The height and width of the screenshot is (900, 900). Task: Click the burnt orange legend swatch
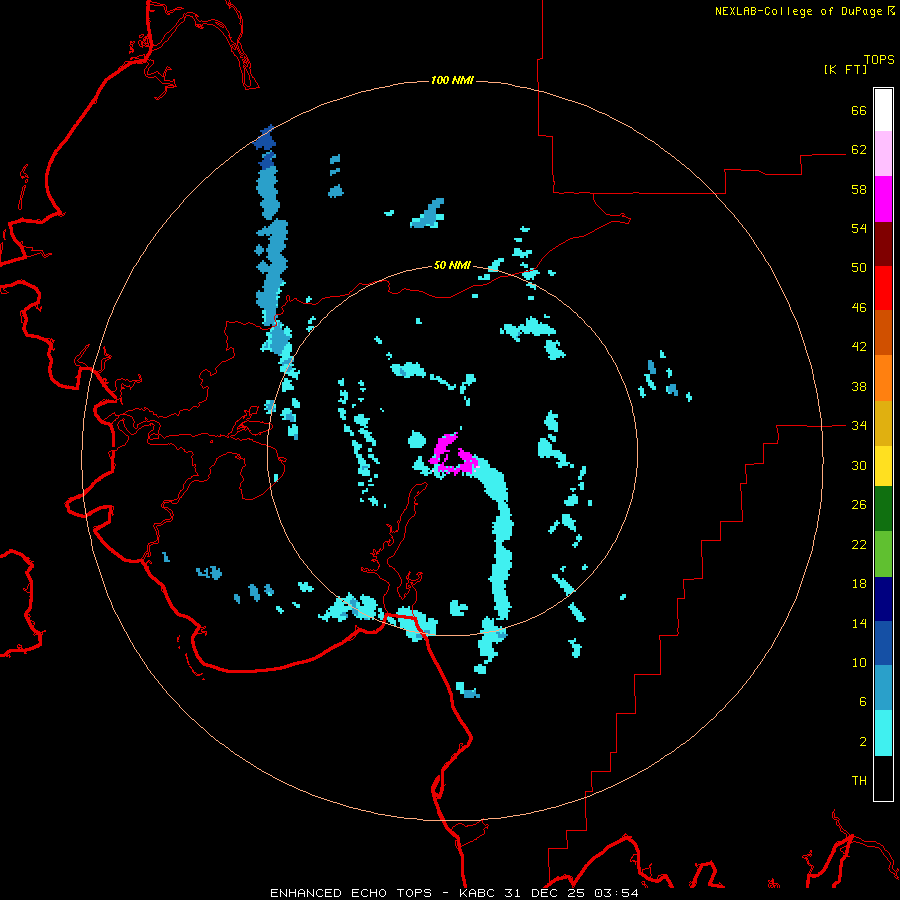click(x=883, y=332)
